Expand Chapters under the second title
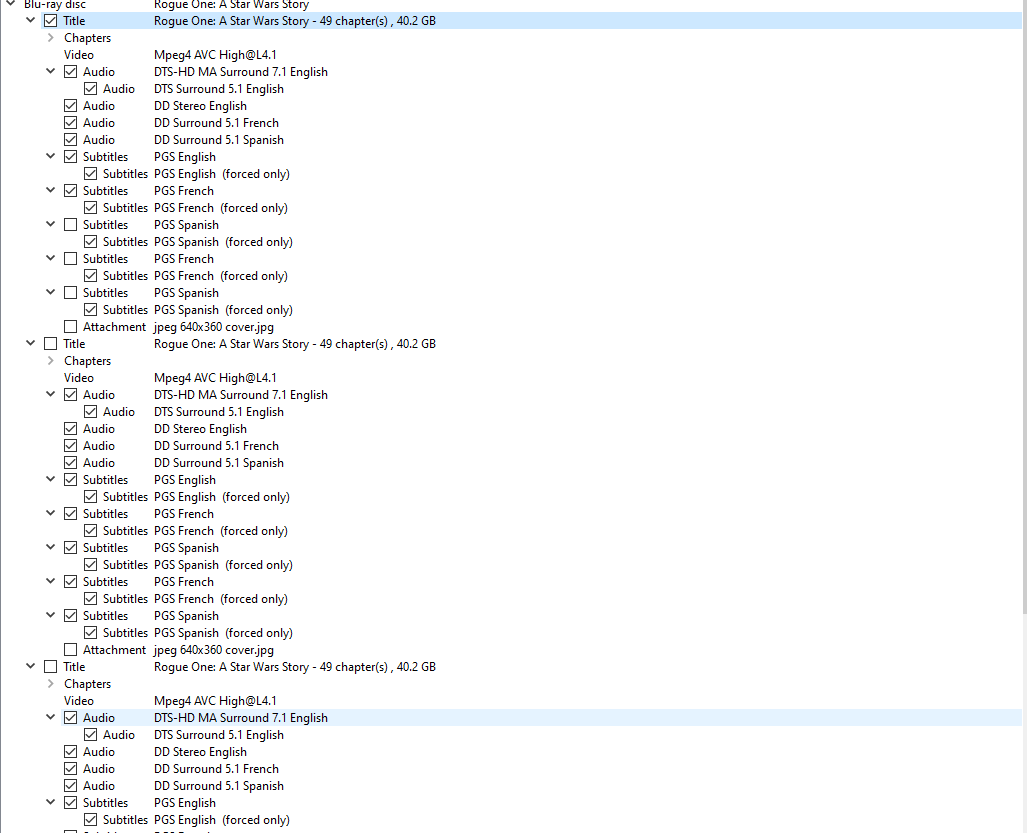The height and width of the screenshot is (833, 1027). tap(50, 361)
